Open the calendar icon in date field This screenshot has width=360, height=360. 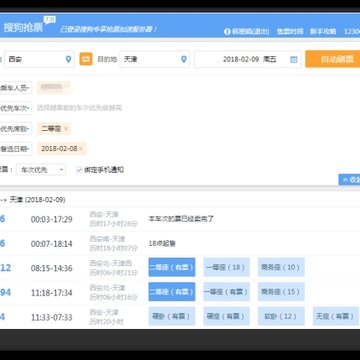click(293, 59)
